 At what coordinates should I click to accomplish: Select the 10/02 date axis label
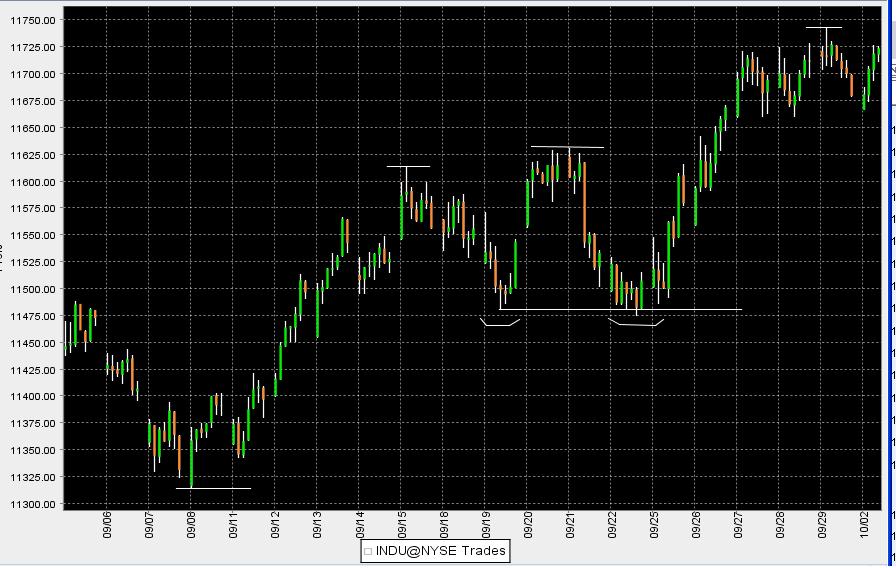[x=865, y=526]
